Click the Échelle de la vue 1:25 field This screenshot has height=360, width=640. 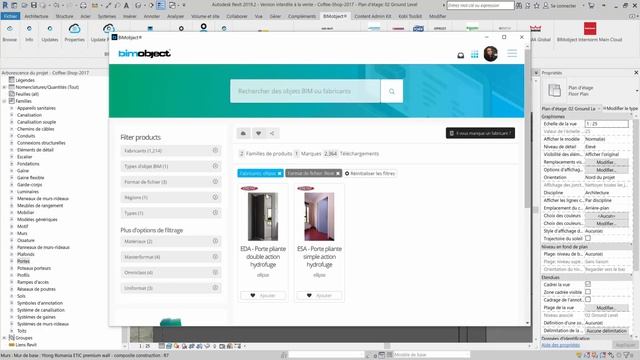tap(607, 124)
